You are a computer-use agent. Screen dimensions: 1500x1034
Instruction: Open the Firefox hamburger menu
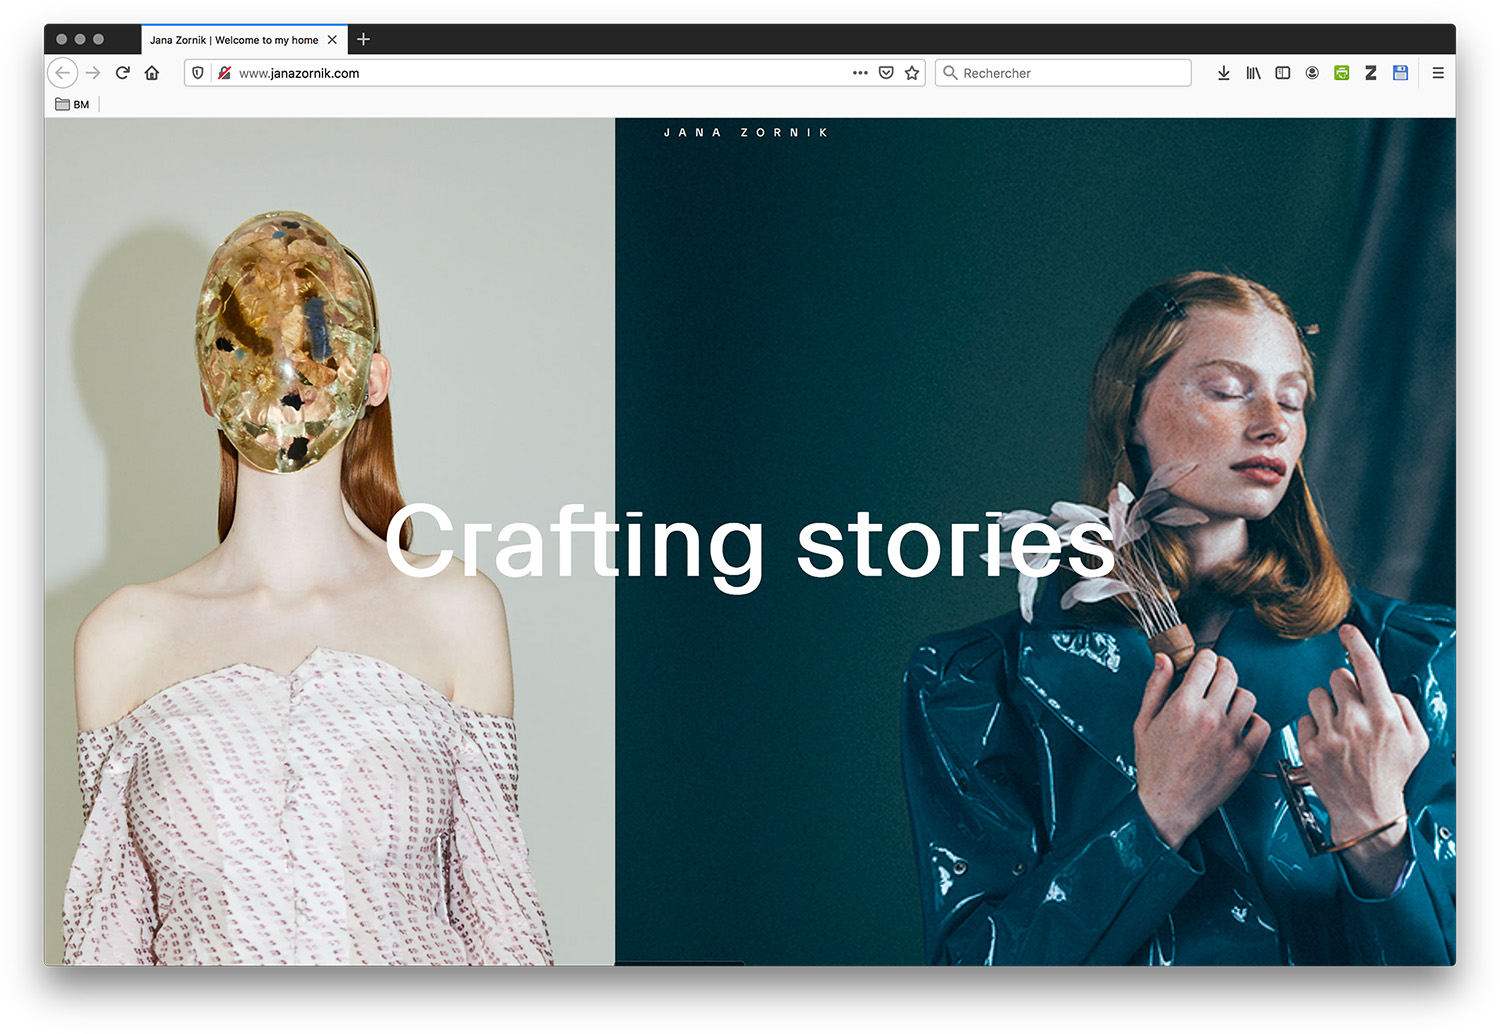tap(1438, 73)
